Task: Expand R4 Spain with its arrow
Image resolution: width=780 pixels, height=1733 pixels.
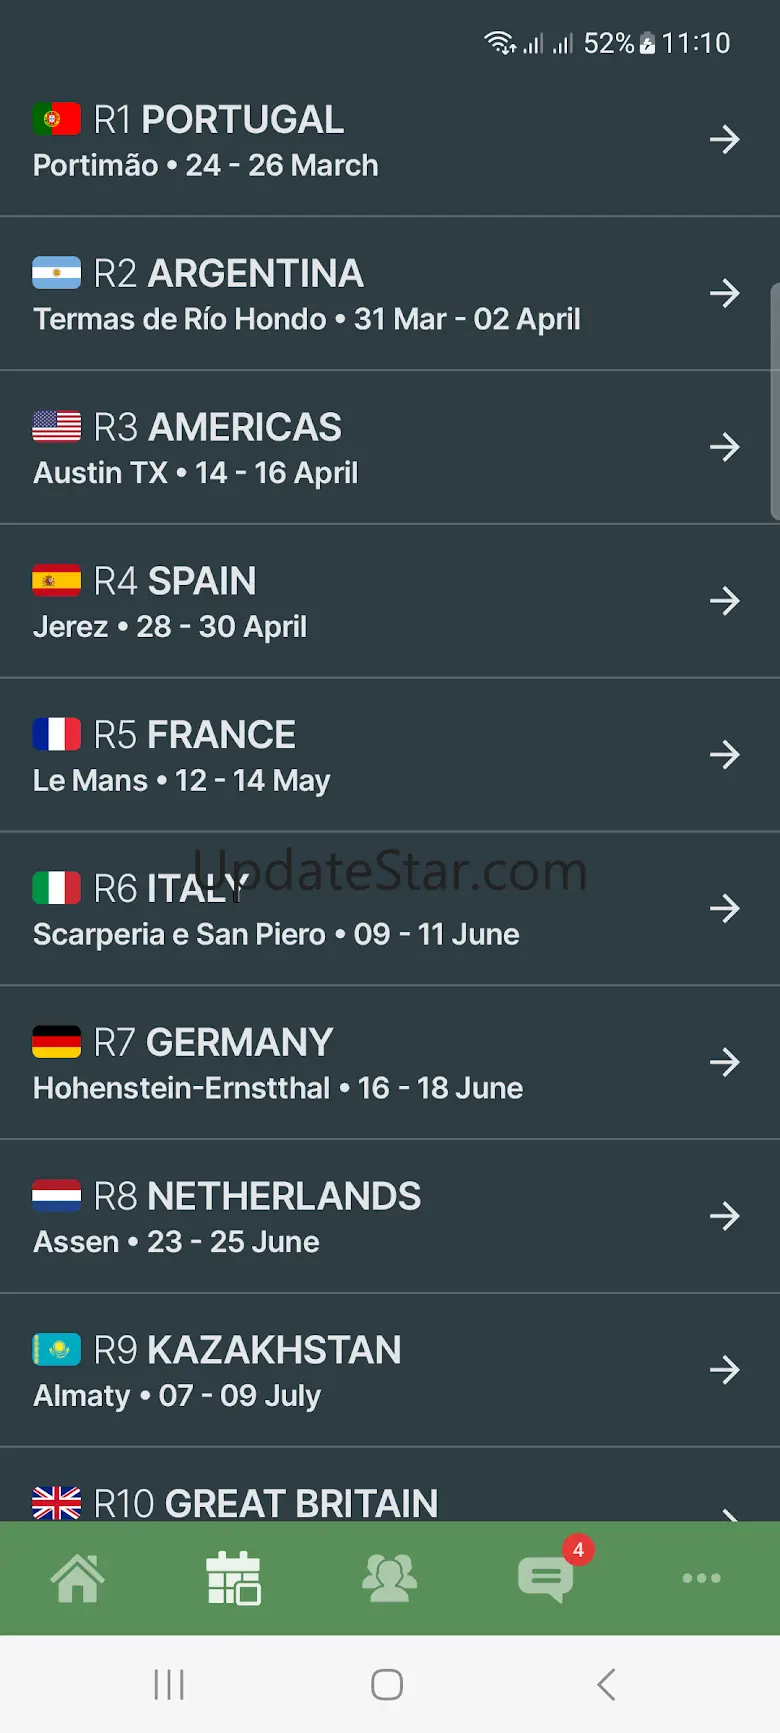Action: click(724, 601)
